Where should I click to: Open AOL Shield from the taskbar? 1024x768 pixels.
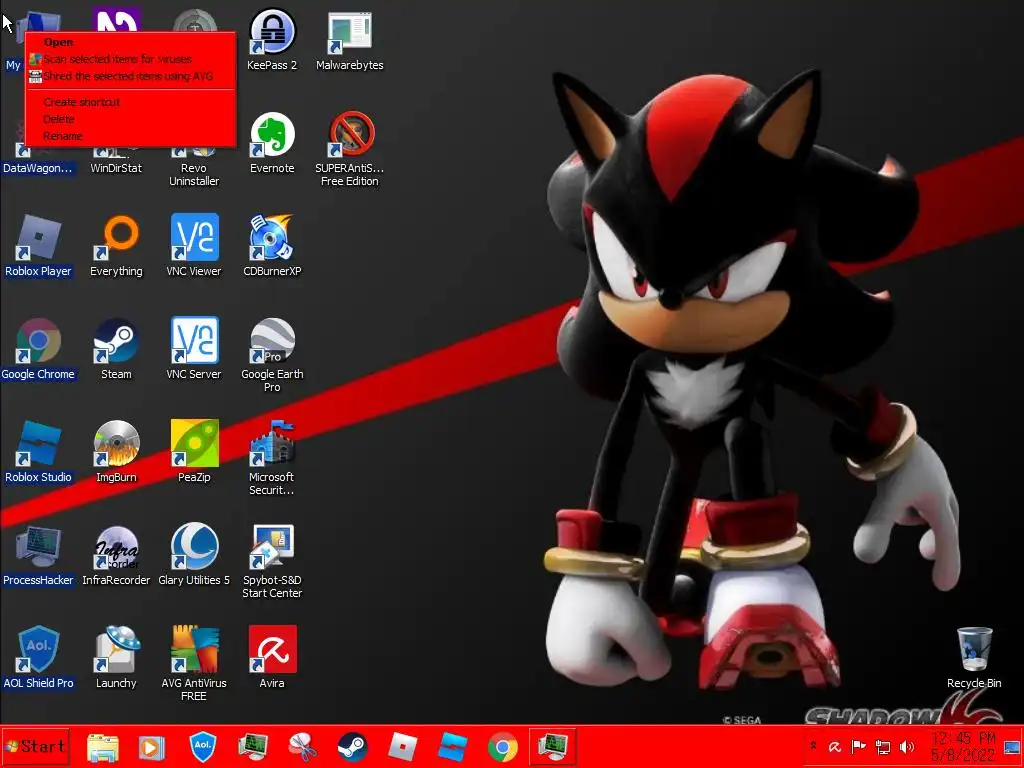click(202, 747)
